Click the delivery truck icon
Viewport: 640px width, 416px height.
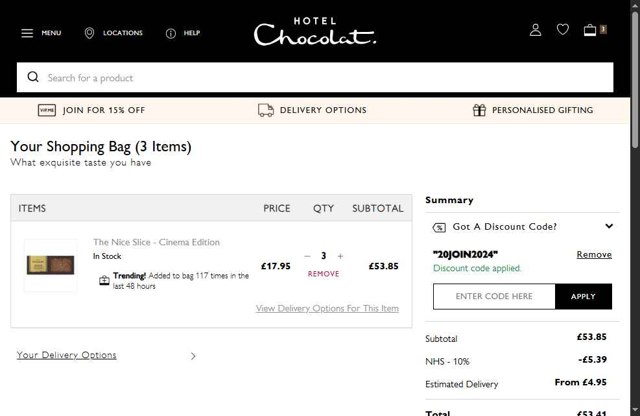[x=266, y=110]
